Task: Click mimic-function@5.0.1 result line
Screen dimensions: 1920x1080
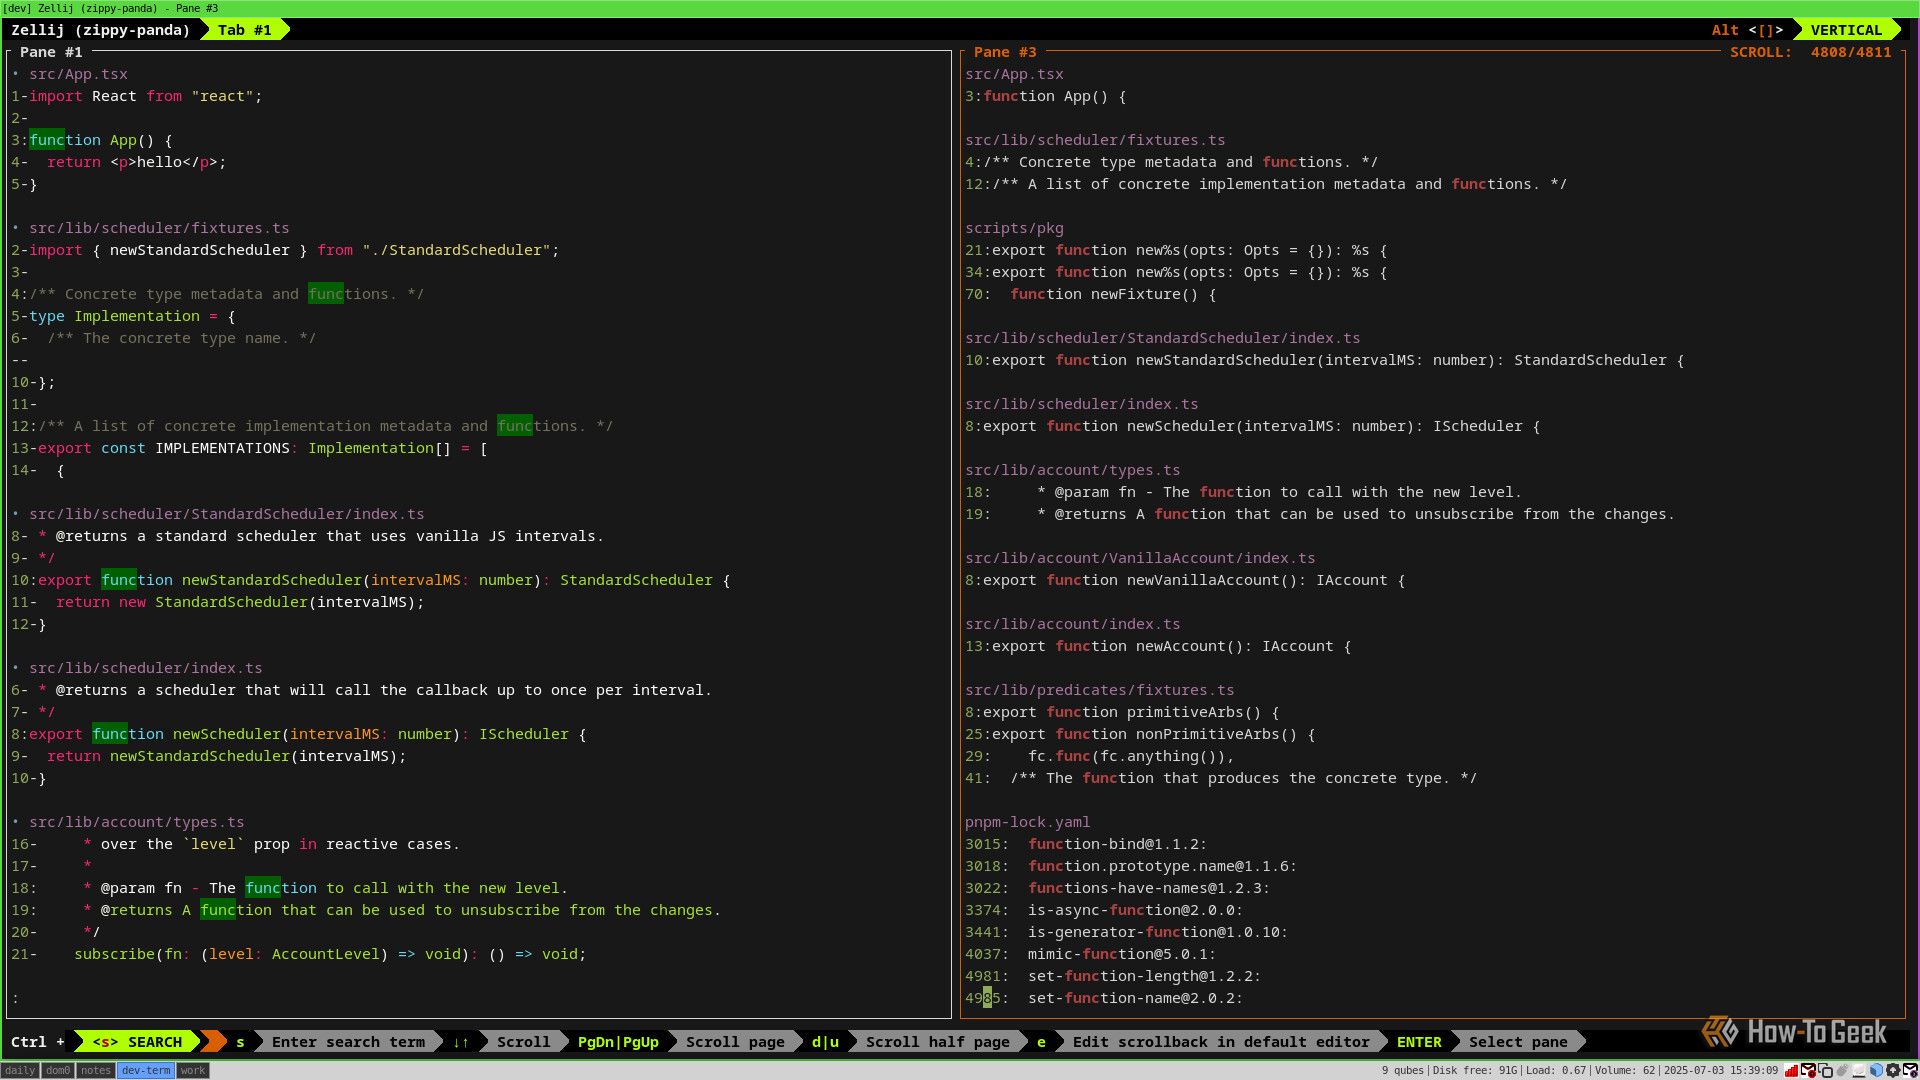Action: [x=1090, y=954]
